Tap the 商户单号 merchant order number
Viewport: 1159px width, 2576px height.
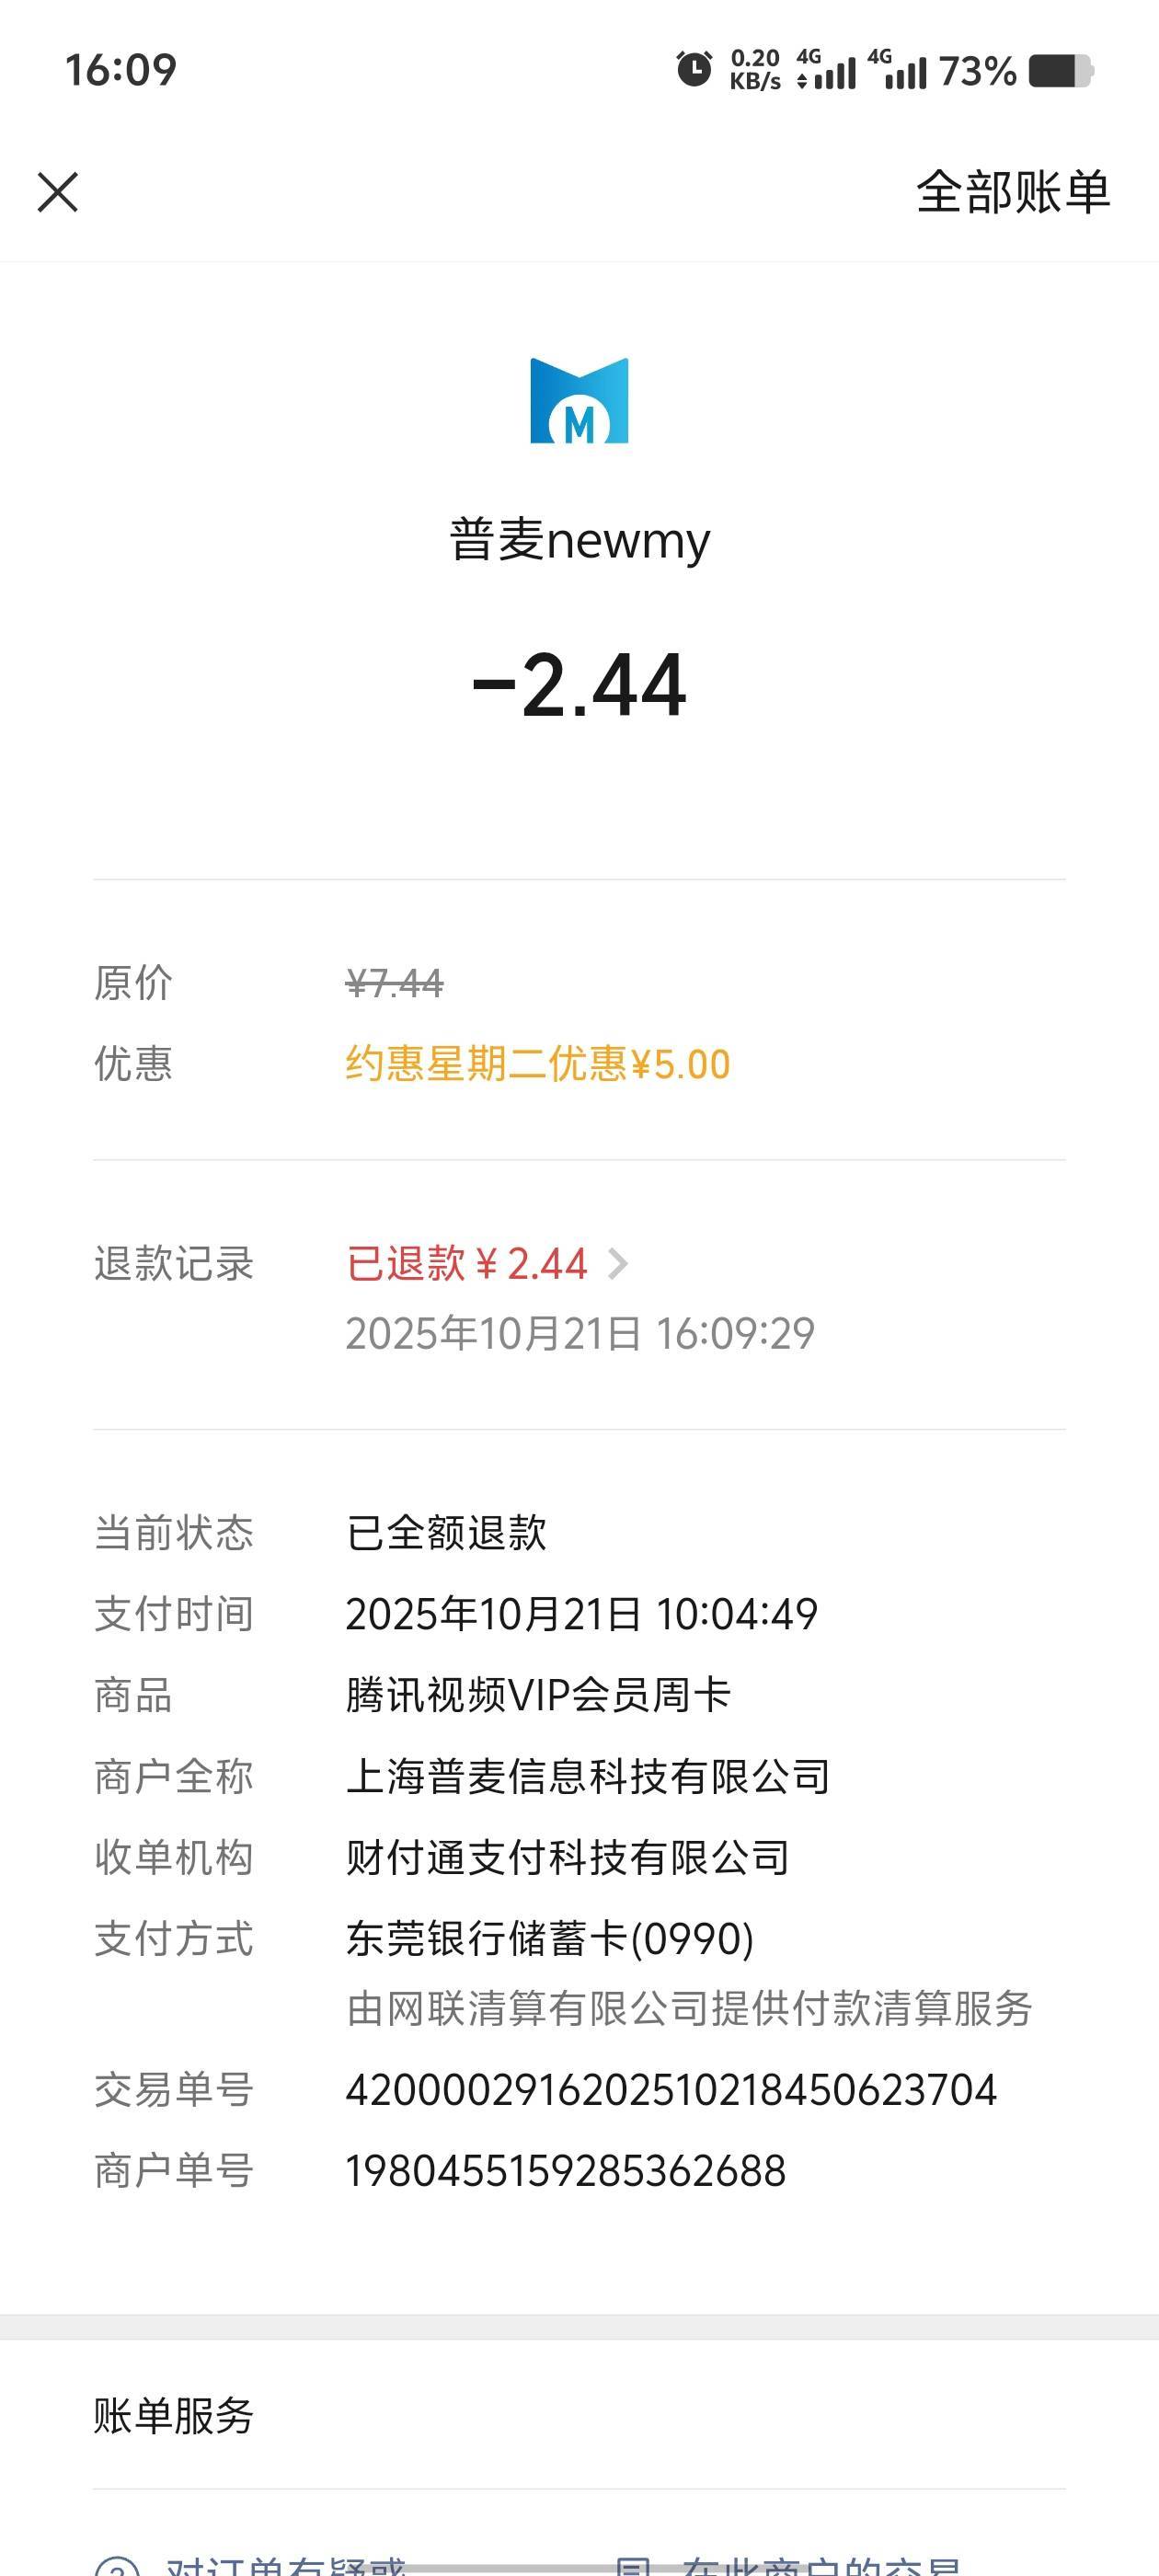click(x=565, y=2171)
